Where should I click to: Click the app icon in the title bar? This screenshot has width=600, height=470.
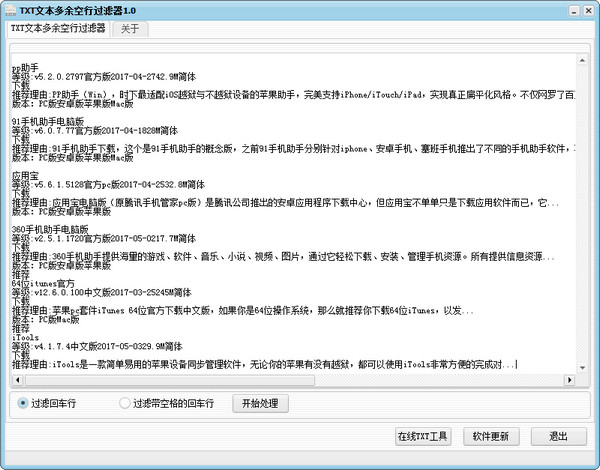tap(10, 10)
